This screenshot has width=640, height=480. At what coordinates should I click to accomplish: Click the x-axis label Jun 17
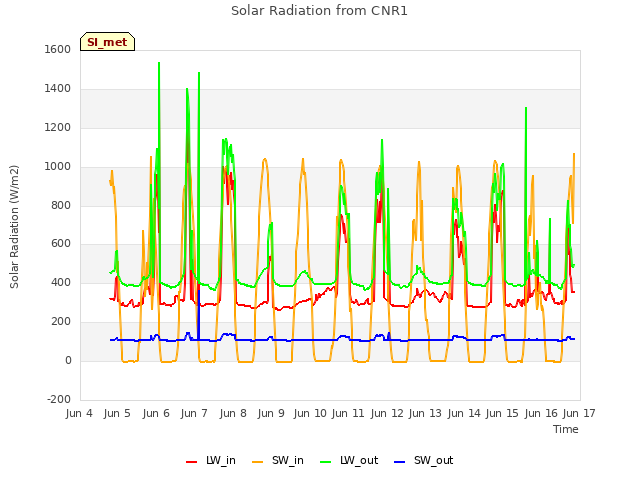579,413
